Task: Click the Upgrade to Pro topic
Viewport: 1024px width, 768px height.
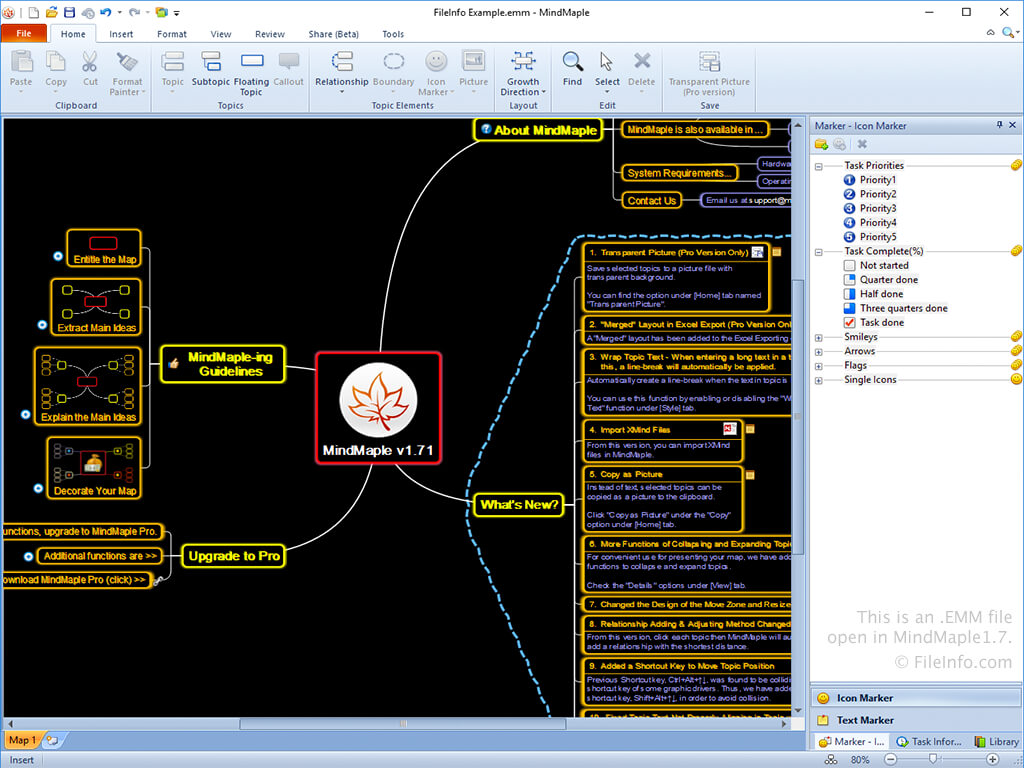Action: pyautogui.click(x=234, y=556)
